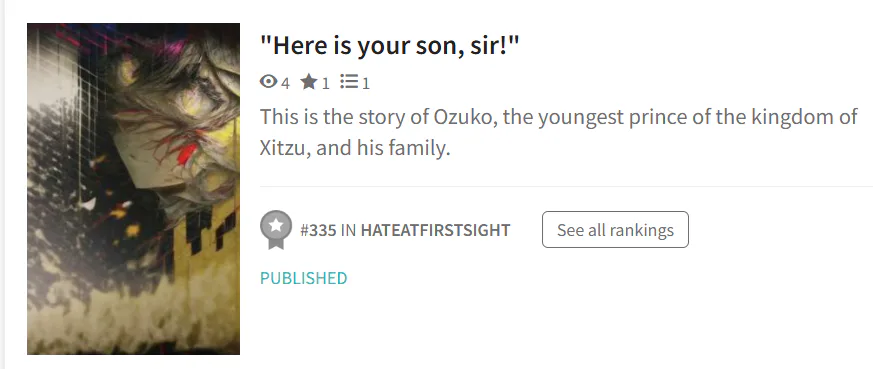Select the parts count beside list icon
The width and height of the screenshot is (873, 369).
[366, 83]
